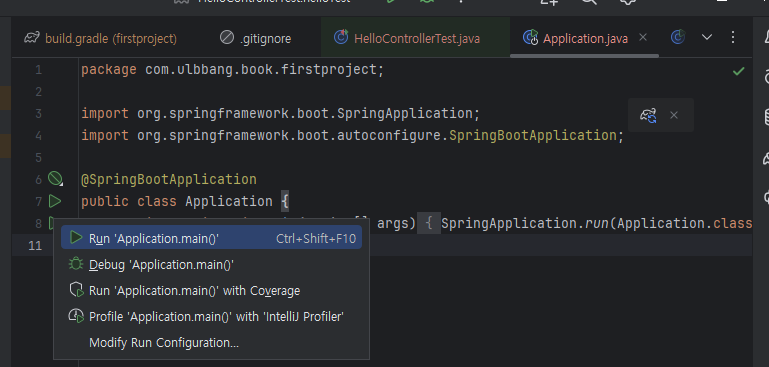Click line number 11 in the gutter

coord(35,245)
